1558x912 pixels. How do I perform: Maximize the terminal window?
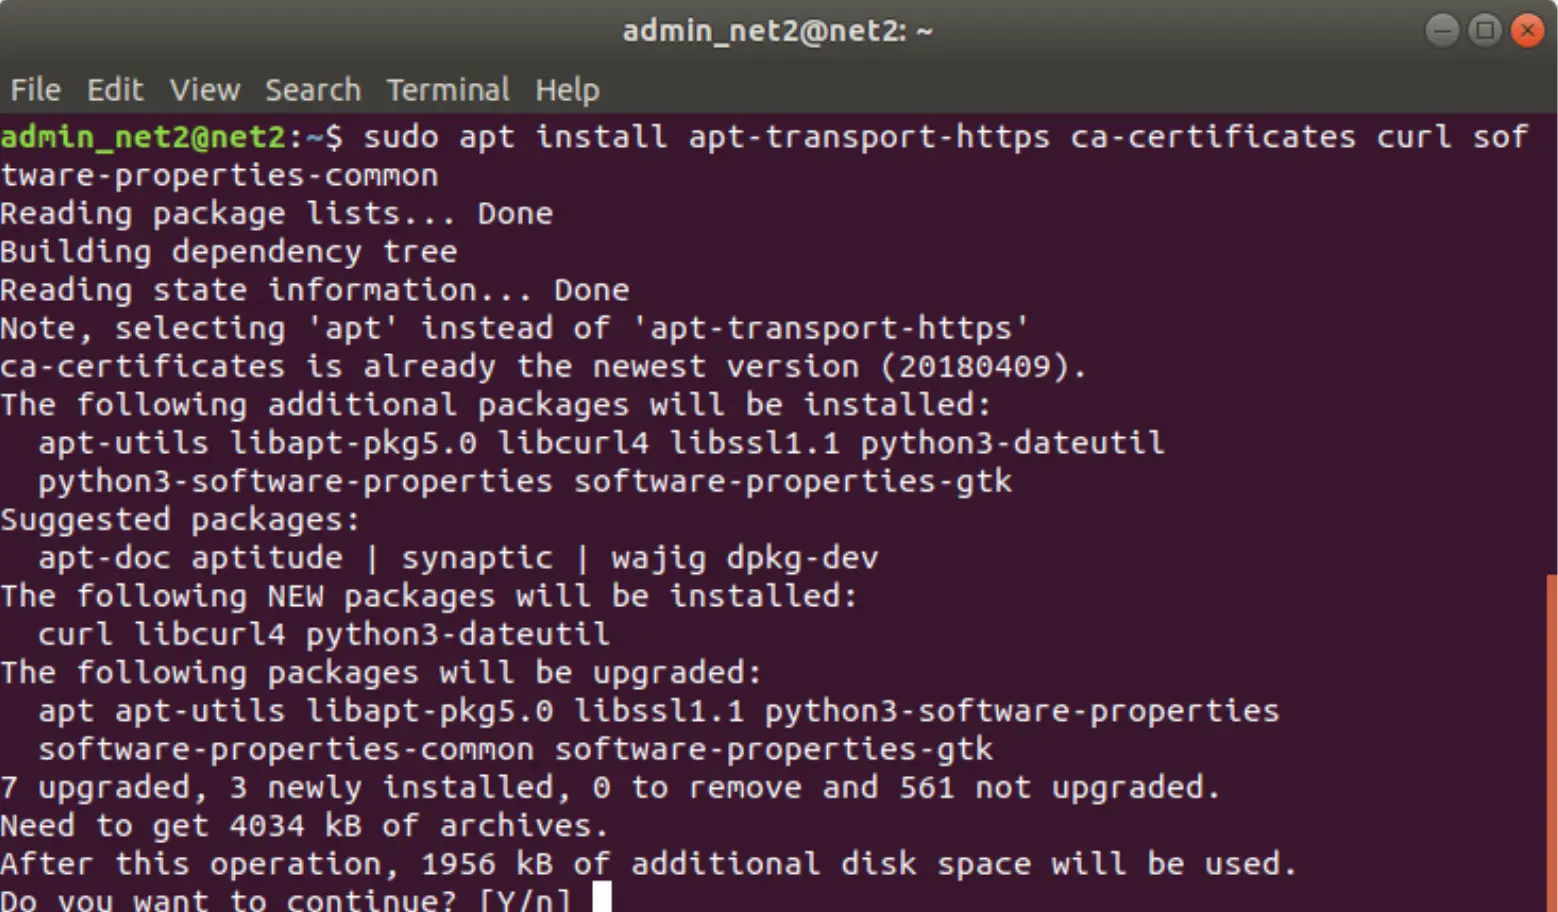[1485, 31]
